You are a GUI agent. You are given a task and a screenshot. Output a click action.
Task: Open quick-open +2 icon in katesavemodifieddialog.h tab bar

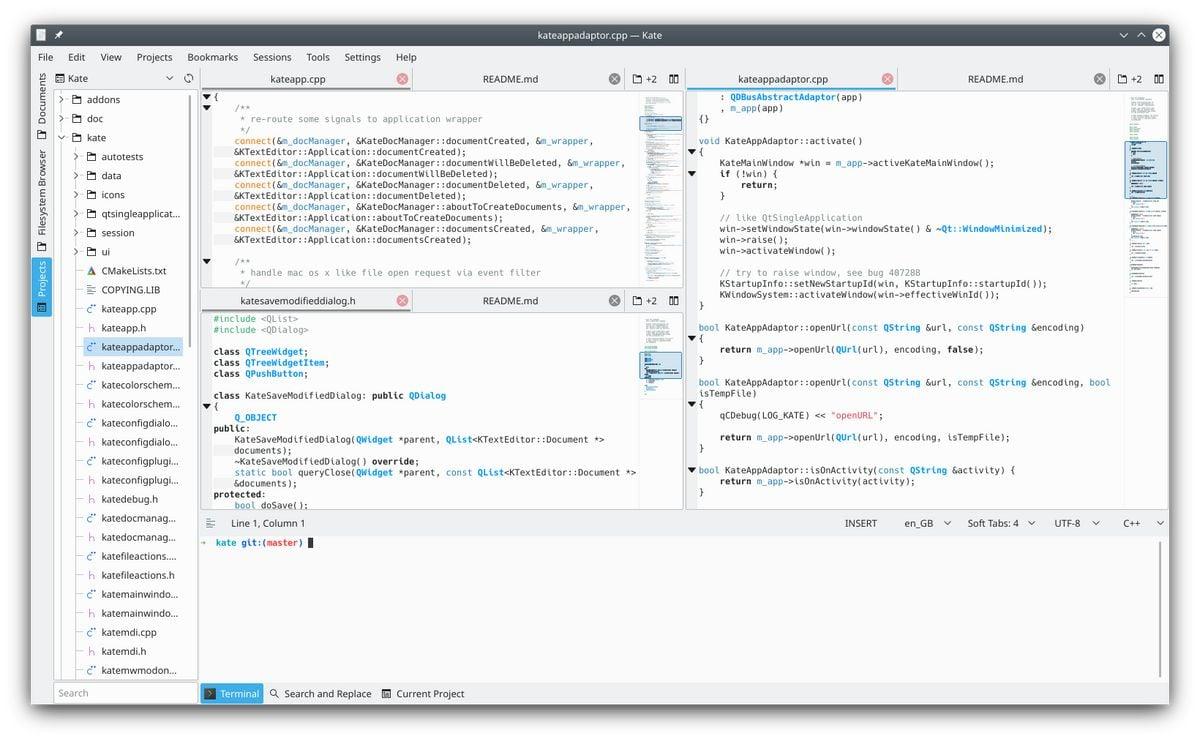645,301
